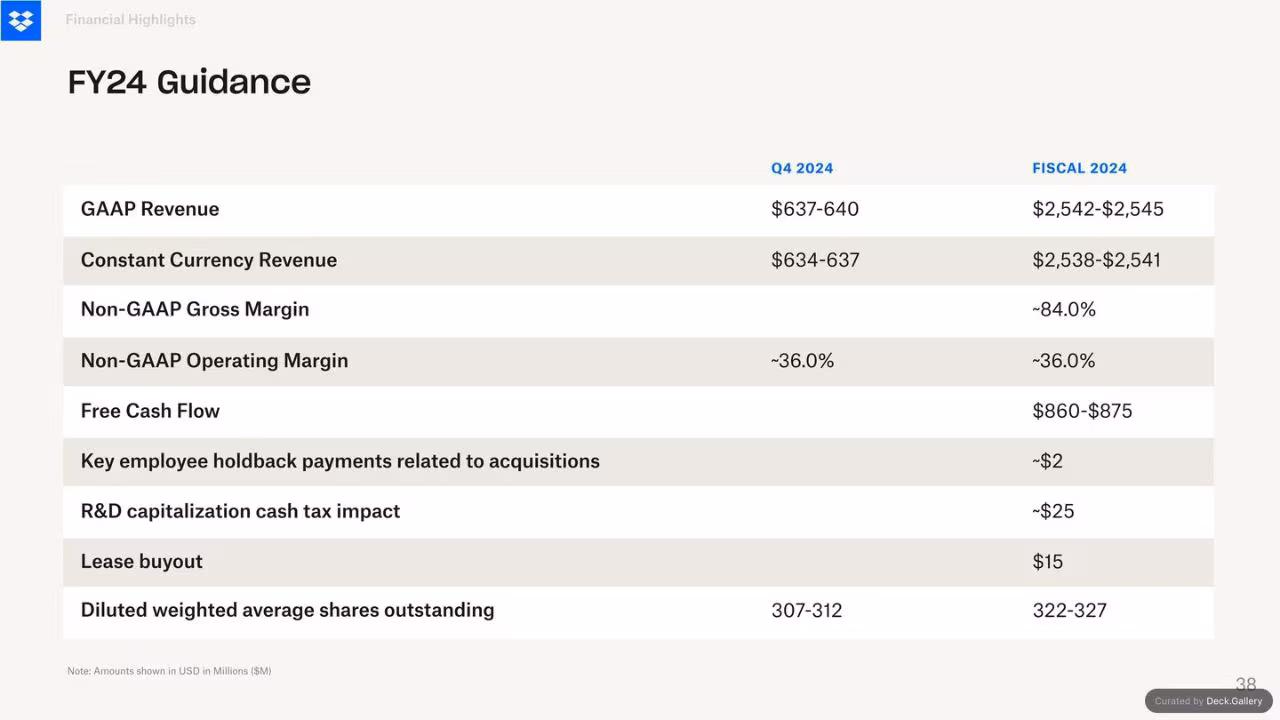Click the '~84.0%' gross margin value
The height and width of the screenshot is (720, 1280).
[1064, 310]
